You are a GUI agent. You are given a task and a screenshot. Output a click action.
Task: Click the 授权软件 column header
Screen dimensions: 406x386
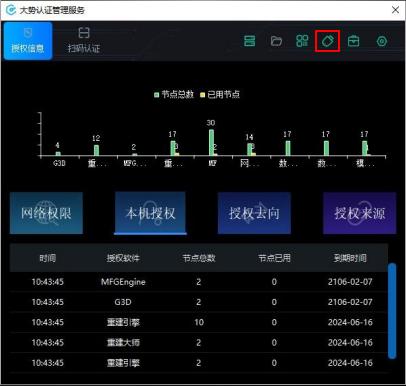(x=123, y=258)
